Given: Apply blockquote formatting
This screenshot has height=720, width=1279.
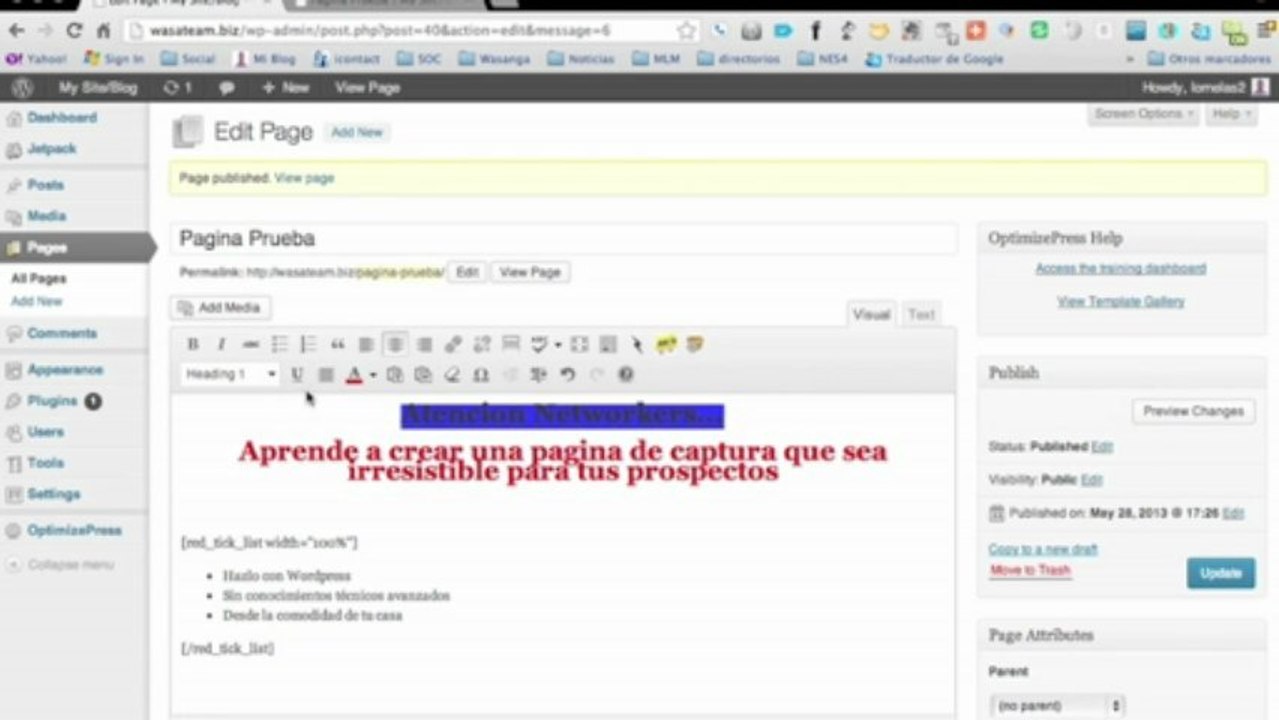Looking at the screenshot, I should pos(338,344).
